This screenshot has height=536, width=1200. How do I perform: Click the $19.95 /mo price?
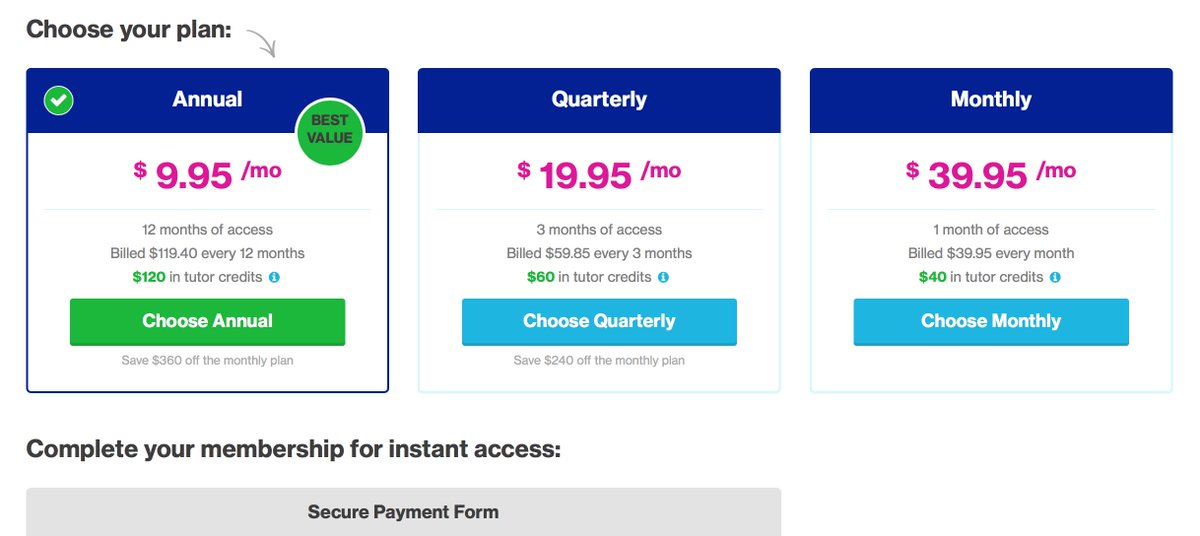599,174
